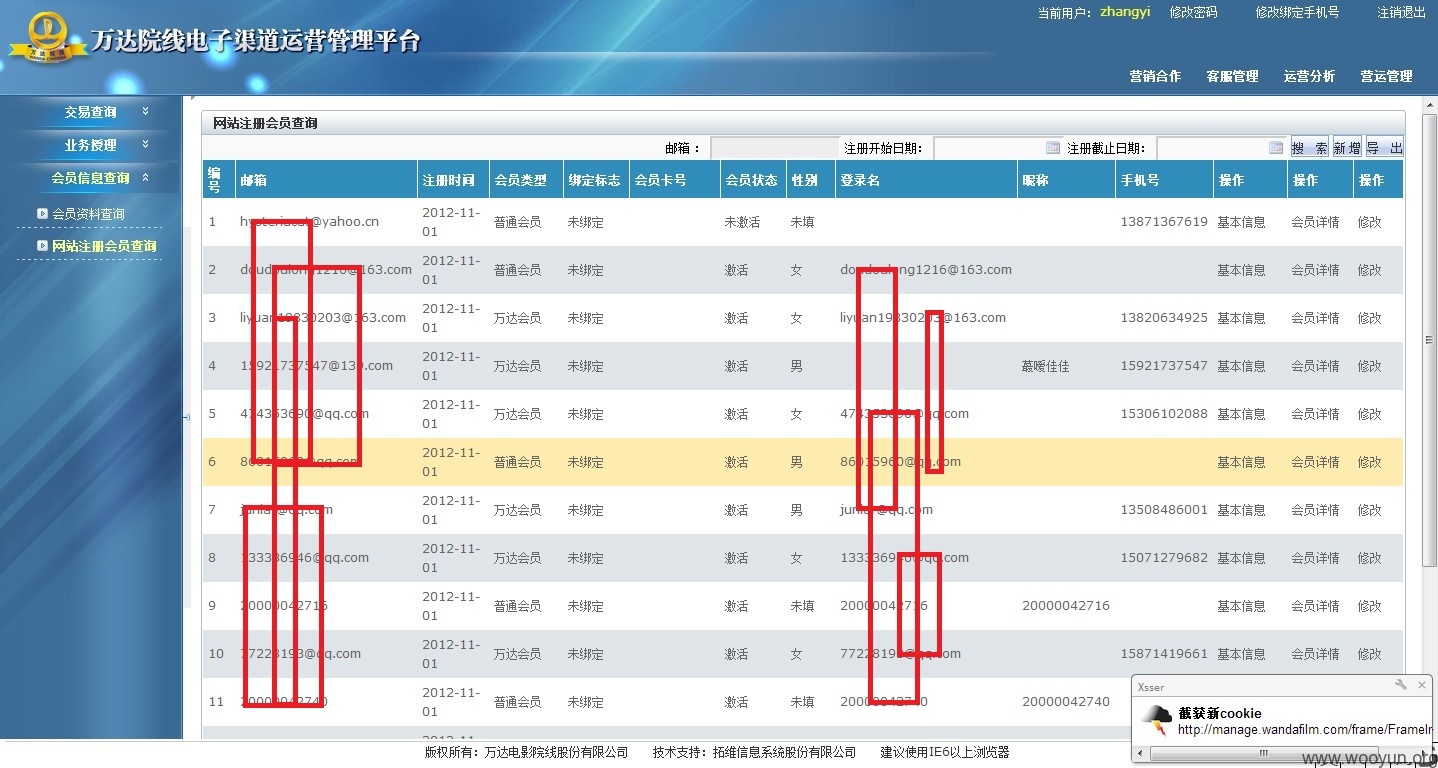Click the 搜索 search button
This screenshot has height=768, width=1438.
(x=1310, y=148)
